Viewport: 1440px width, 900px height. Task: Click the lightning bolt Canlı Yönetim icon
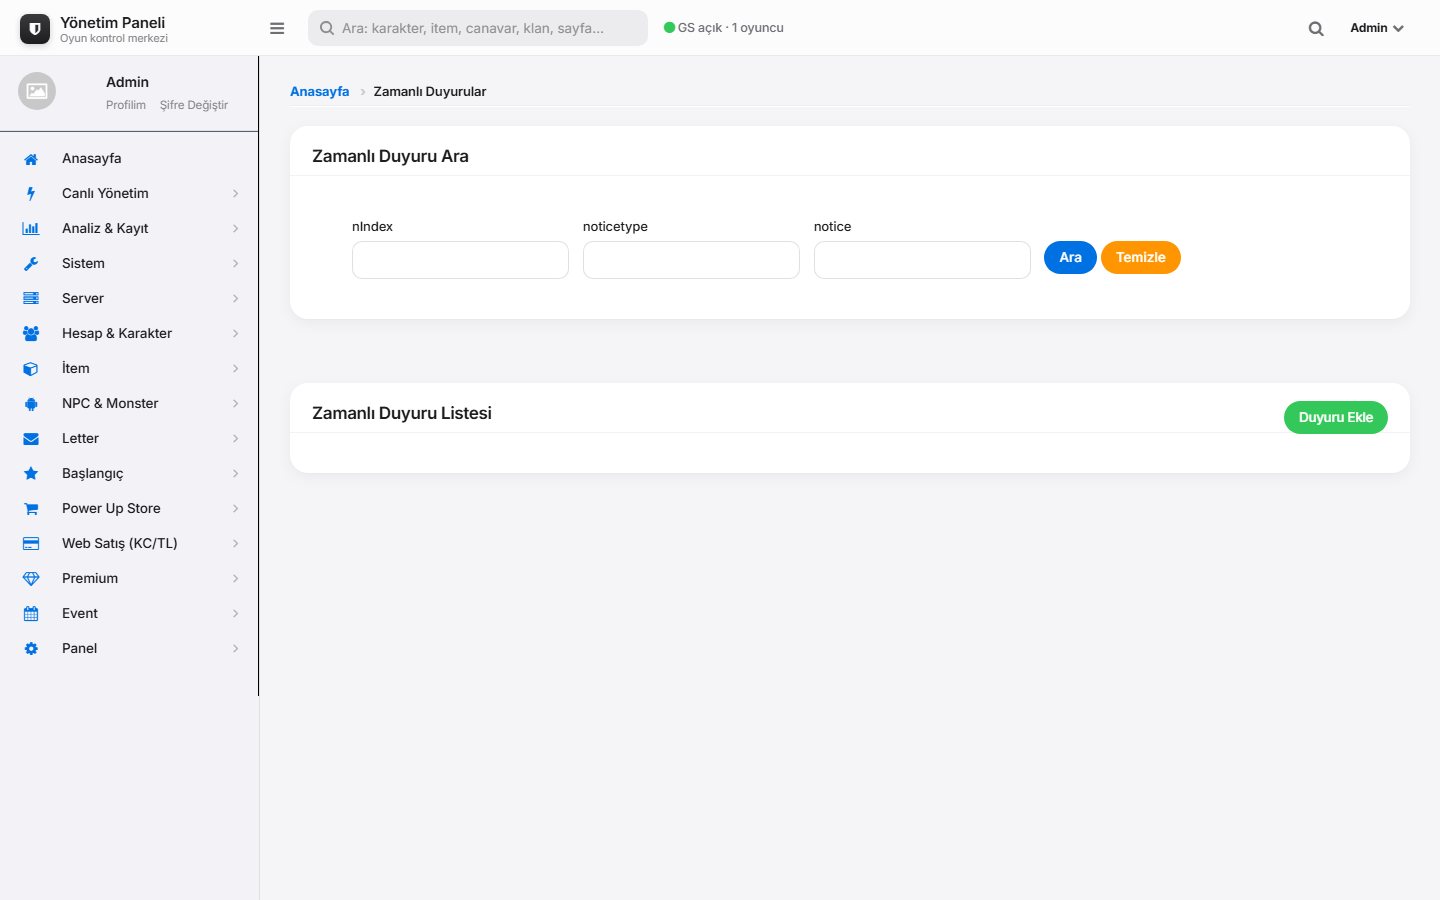coord(31,194)
